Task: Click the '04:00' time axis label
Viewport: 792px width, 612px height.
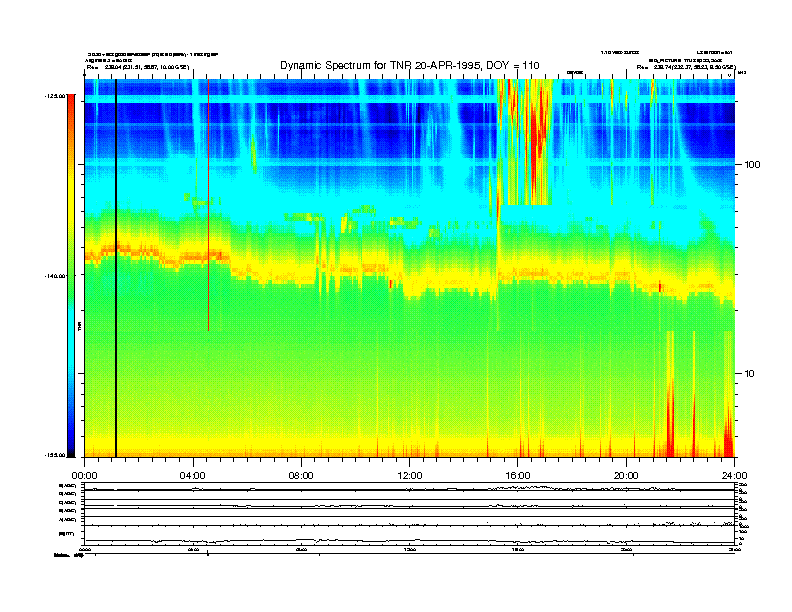Action: click(x=193, y=476)
